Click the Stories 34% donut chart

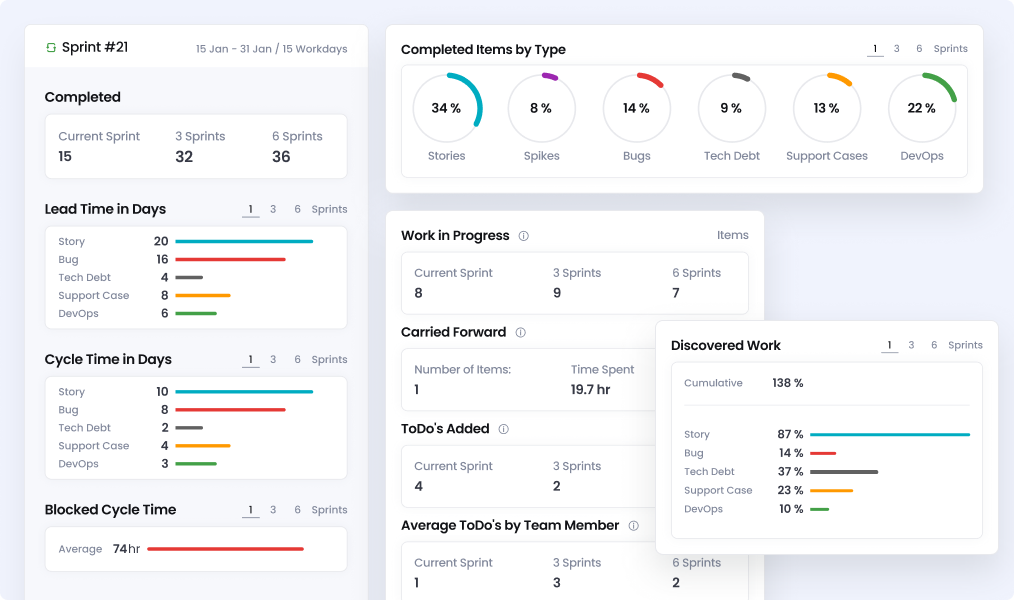(x=446, y=108)
